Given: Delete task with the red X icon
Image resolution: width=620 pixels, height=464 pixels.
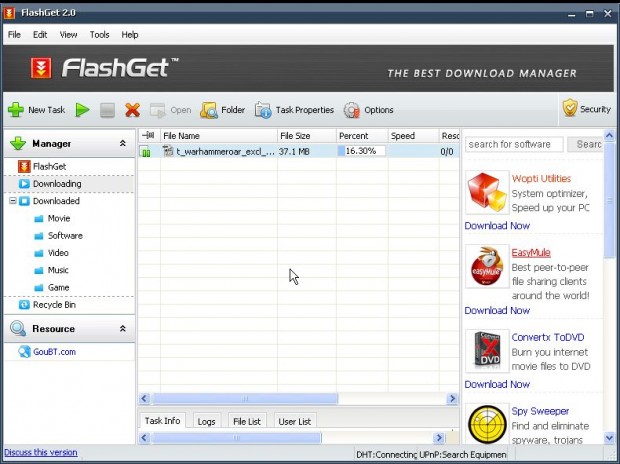Looking at the screenshot, I should (x=132, y=110).
